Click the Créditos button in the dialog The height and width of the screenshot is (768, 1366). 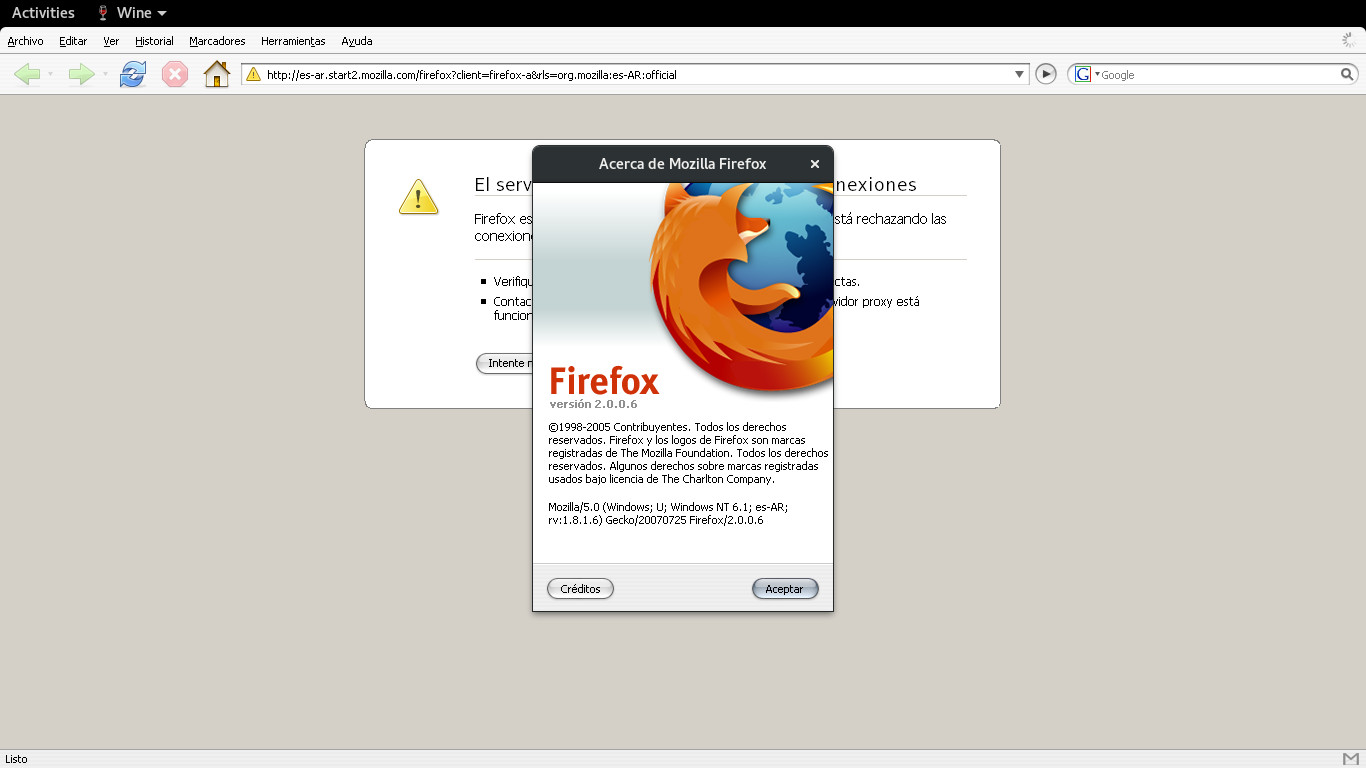click(580, 589)
